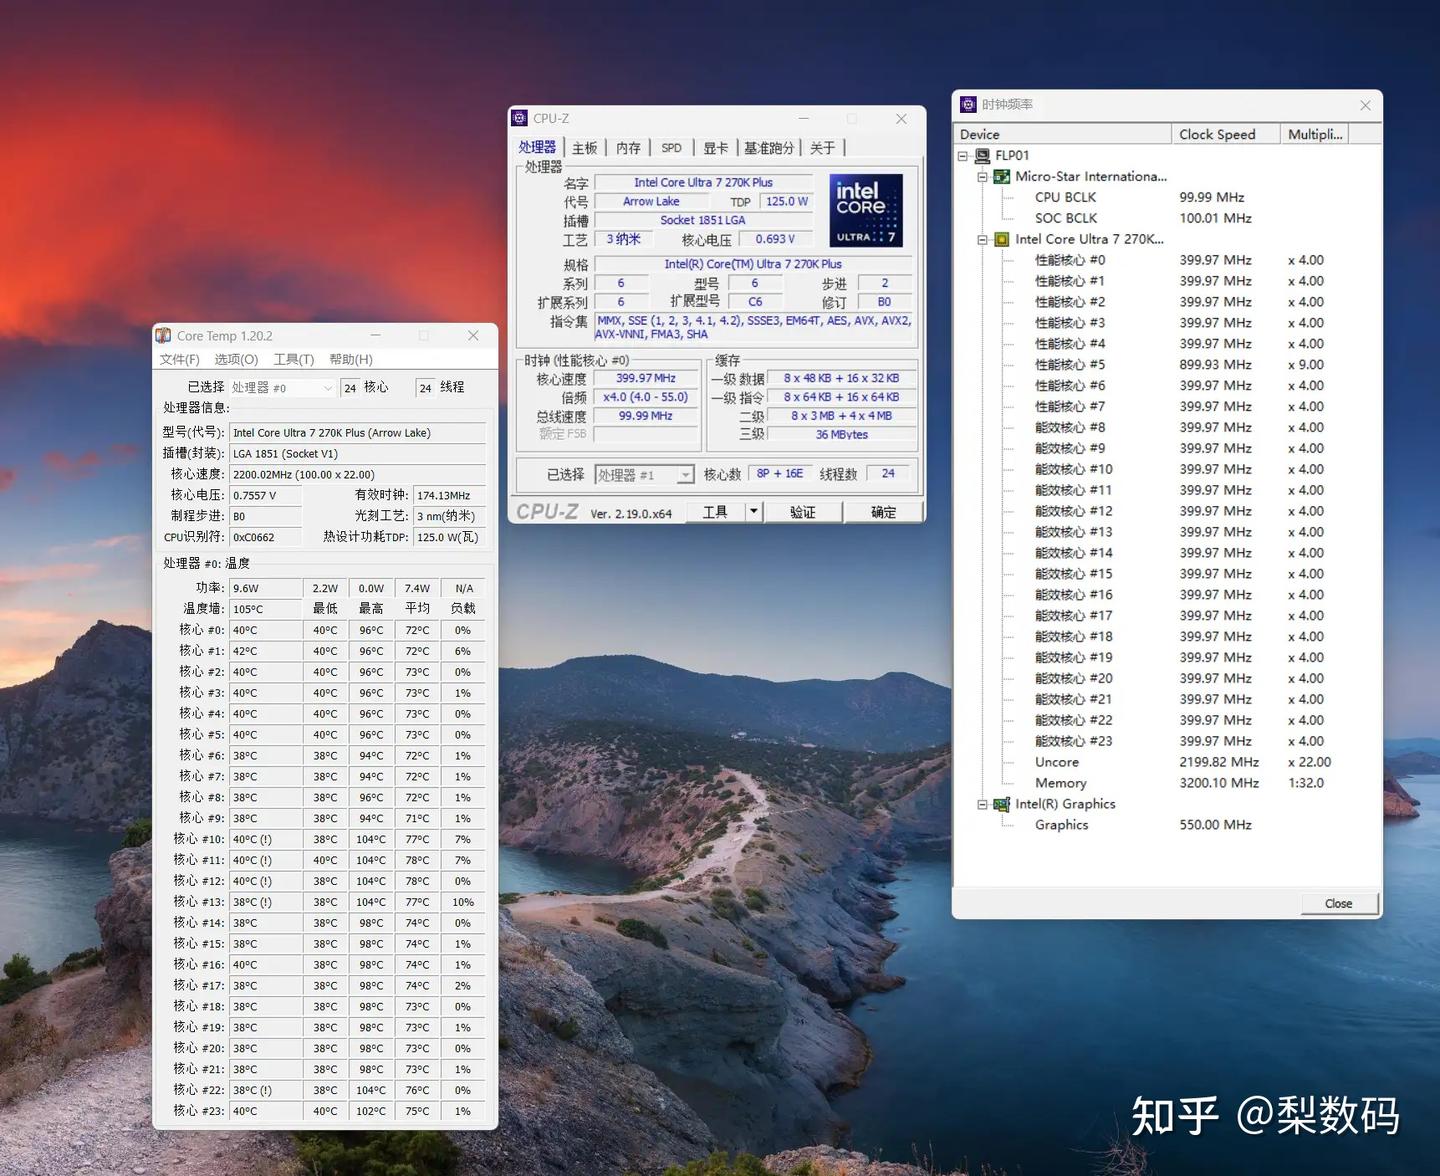The image size is (1440, 1176).
Task: Click the graphics card icon beside Intel(R) Graphics
Action: (x=1001, y=804)
